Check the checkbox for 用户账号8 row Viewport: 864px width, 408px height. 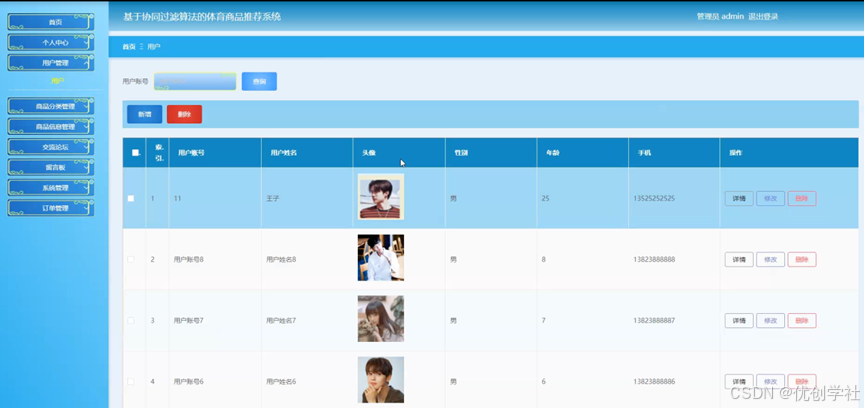[x=131, y=259]
